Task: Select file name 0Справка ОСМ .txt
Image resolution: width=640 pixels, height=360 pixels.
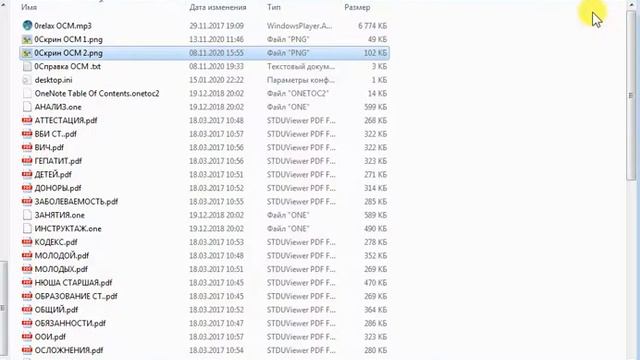Action: pyautogui.click(x=67, y=66)
